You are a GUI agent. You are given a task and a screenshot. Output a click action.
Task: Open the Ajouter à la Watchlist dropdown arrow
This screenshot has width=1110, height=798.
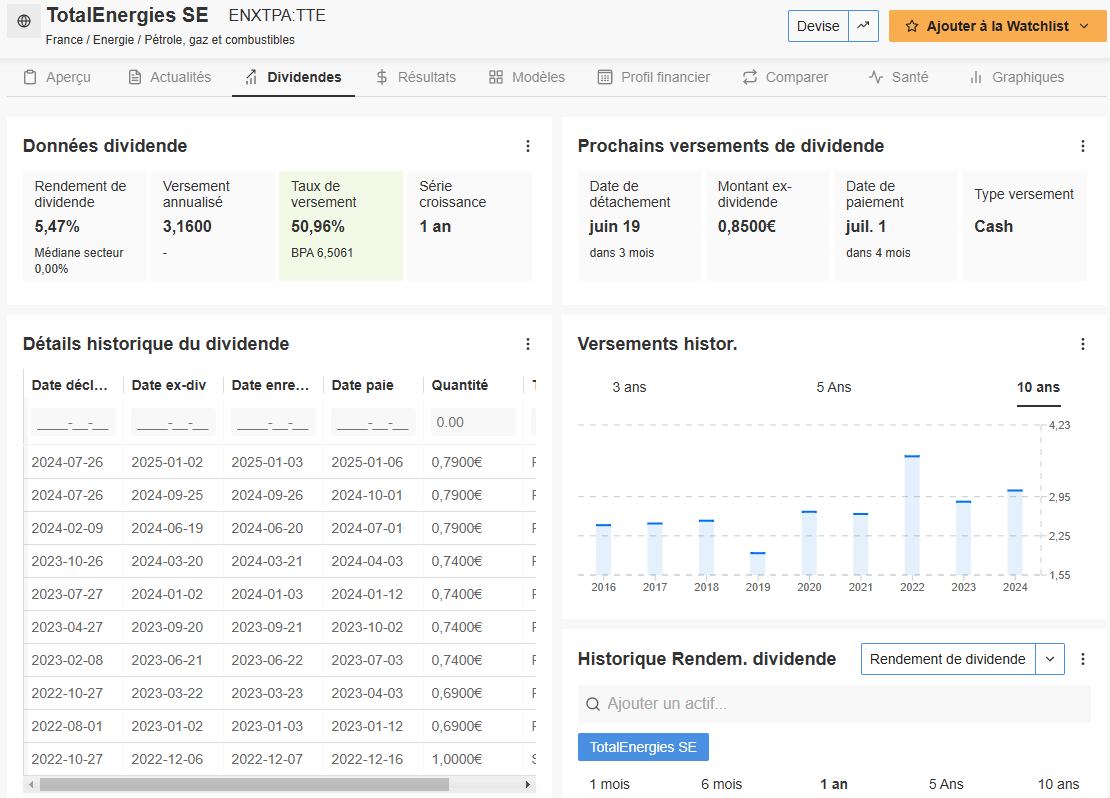coord(1084,26)
